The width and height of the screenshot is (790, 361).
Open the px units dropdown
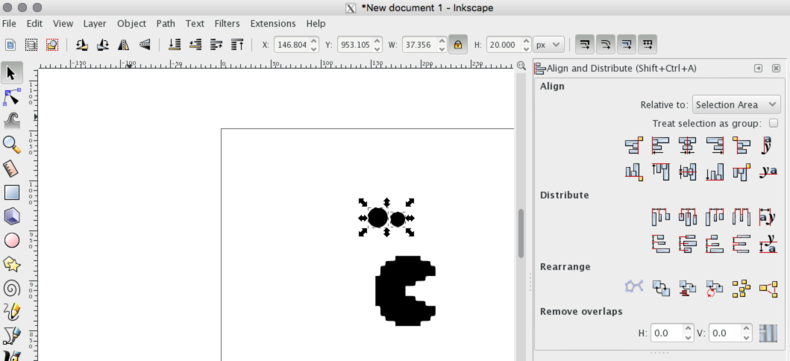coord(548,45)
